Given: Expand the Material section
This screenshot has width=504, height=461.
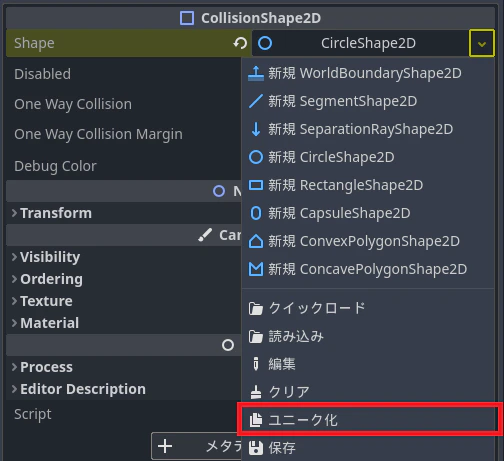Looking at the screenshot, I should pos(123,323).
